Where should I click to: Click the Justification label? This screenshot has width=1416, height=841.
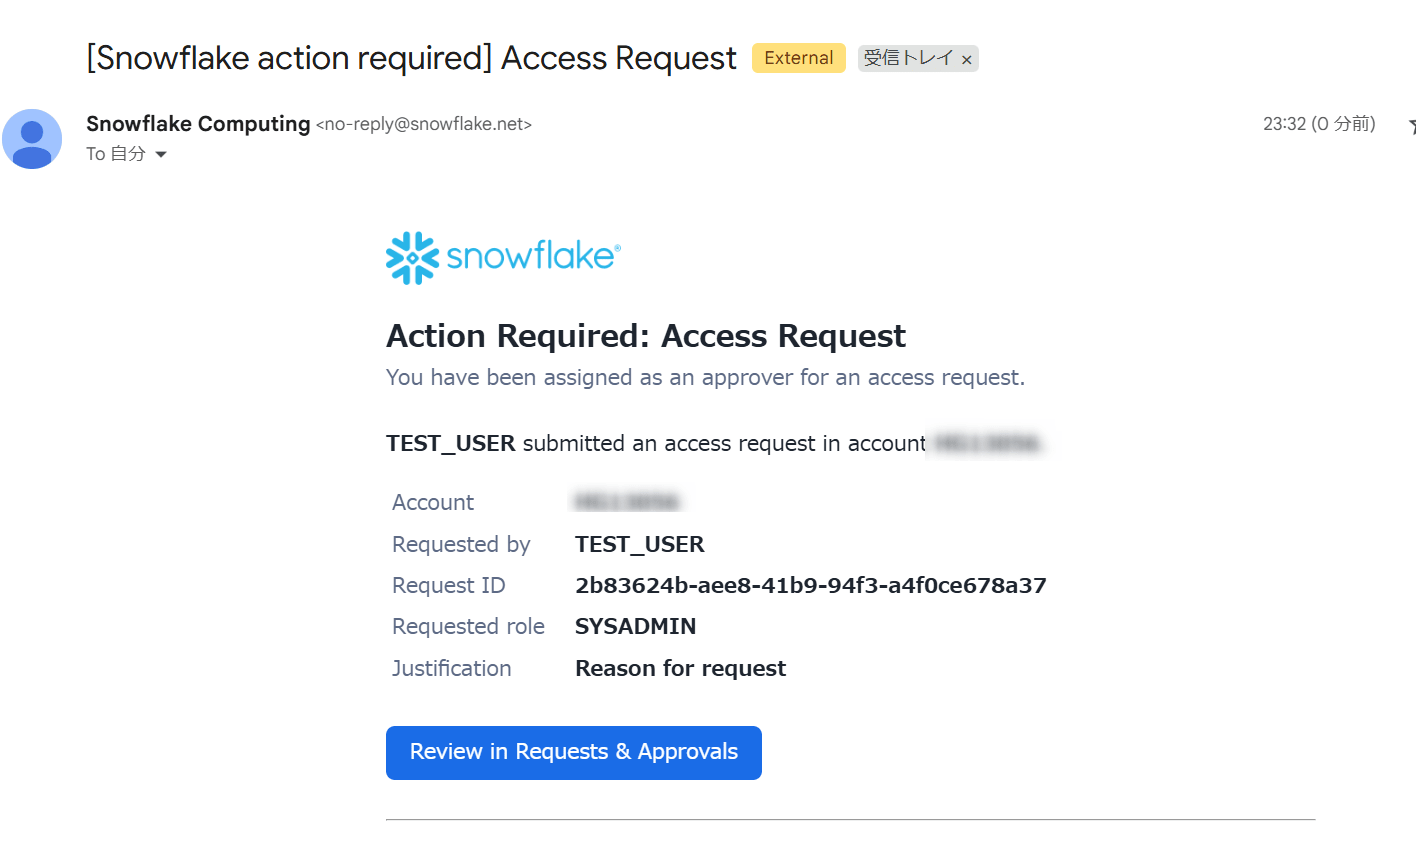pyautogui.click(x=452, y=668)
